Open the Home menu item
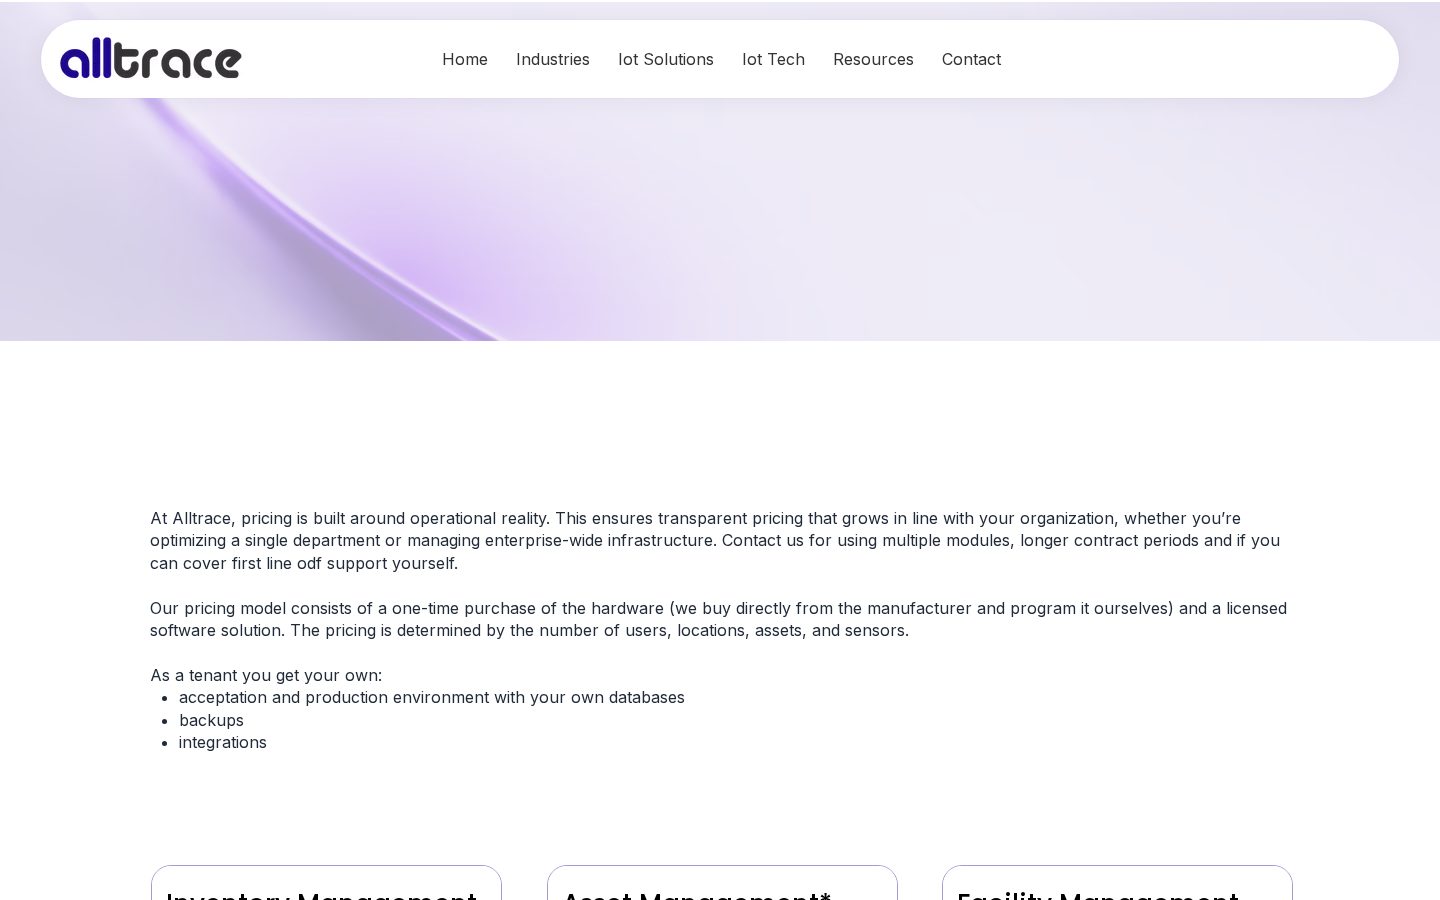The image size is (1440, 900). click(465, 59)
